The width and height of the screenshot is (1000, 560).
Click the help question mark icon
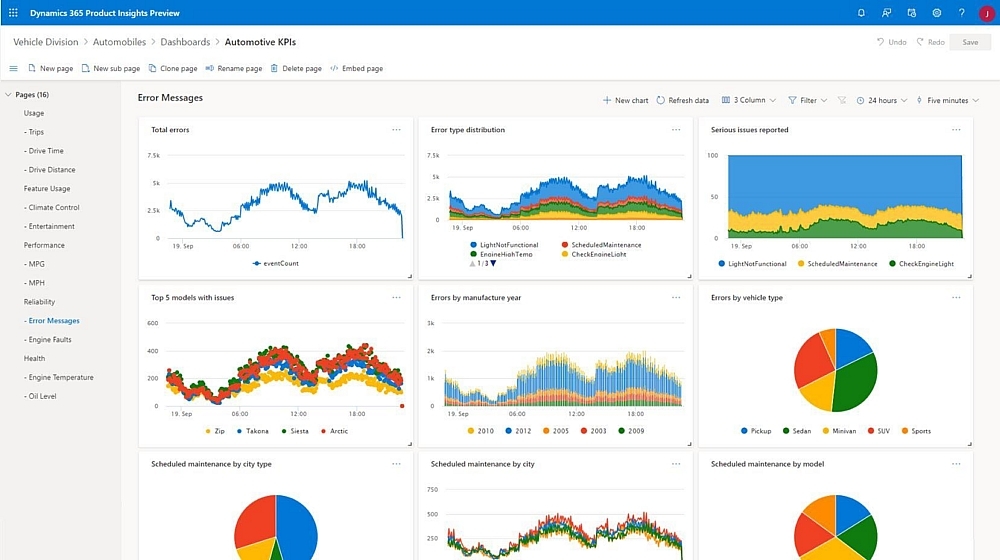pos(962,13)
